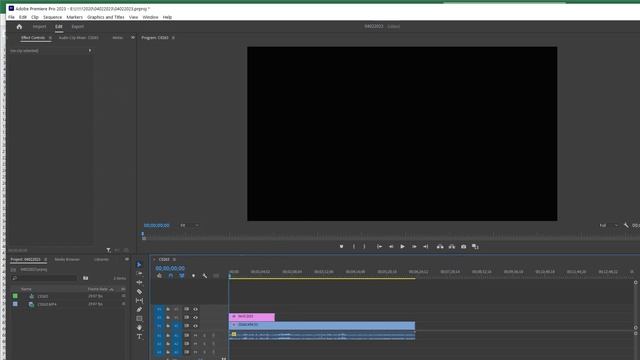
Task: Click Add Marker button under Program monitor
Action: 341,247
